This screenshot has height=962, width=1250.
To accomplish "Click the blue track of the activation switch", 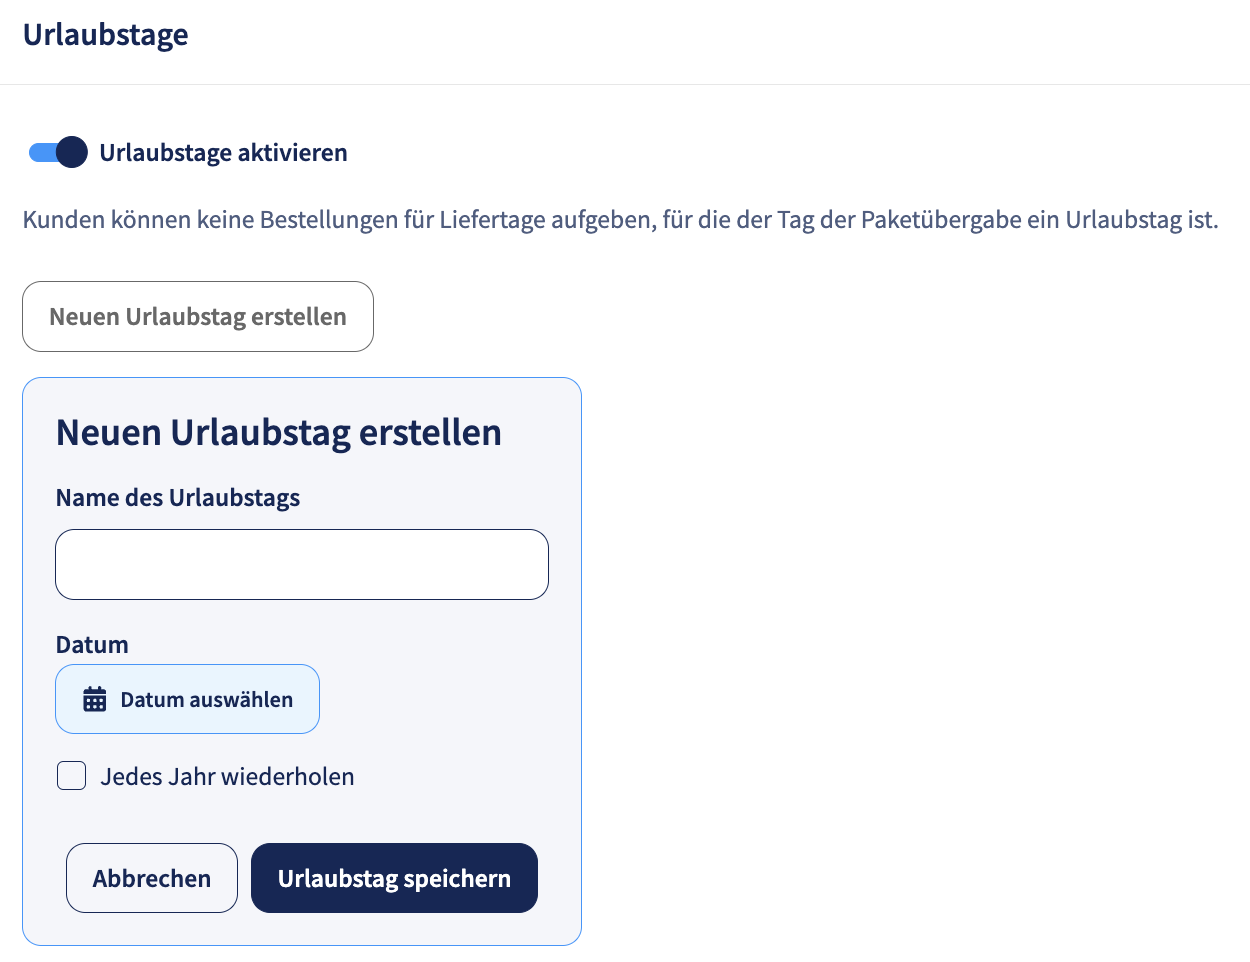I will 42,152.
